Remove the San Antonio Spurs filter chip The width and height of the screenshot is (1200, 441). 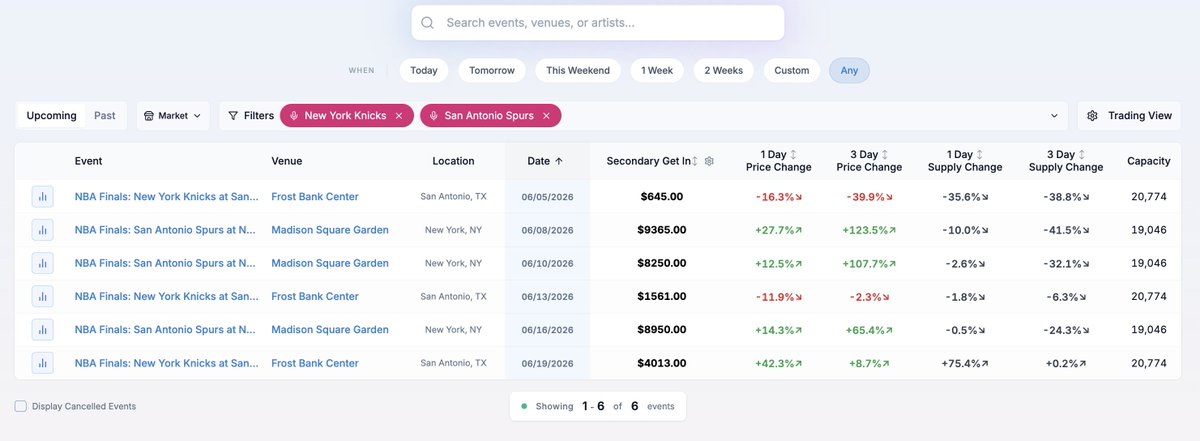pyautogui.click(x=546, y=116)
